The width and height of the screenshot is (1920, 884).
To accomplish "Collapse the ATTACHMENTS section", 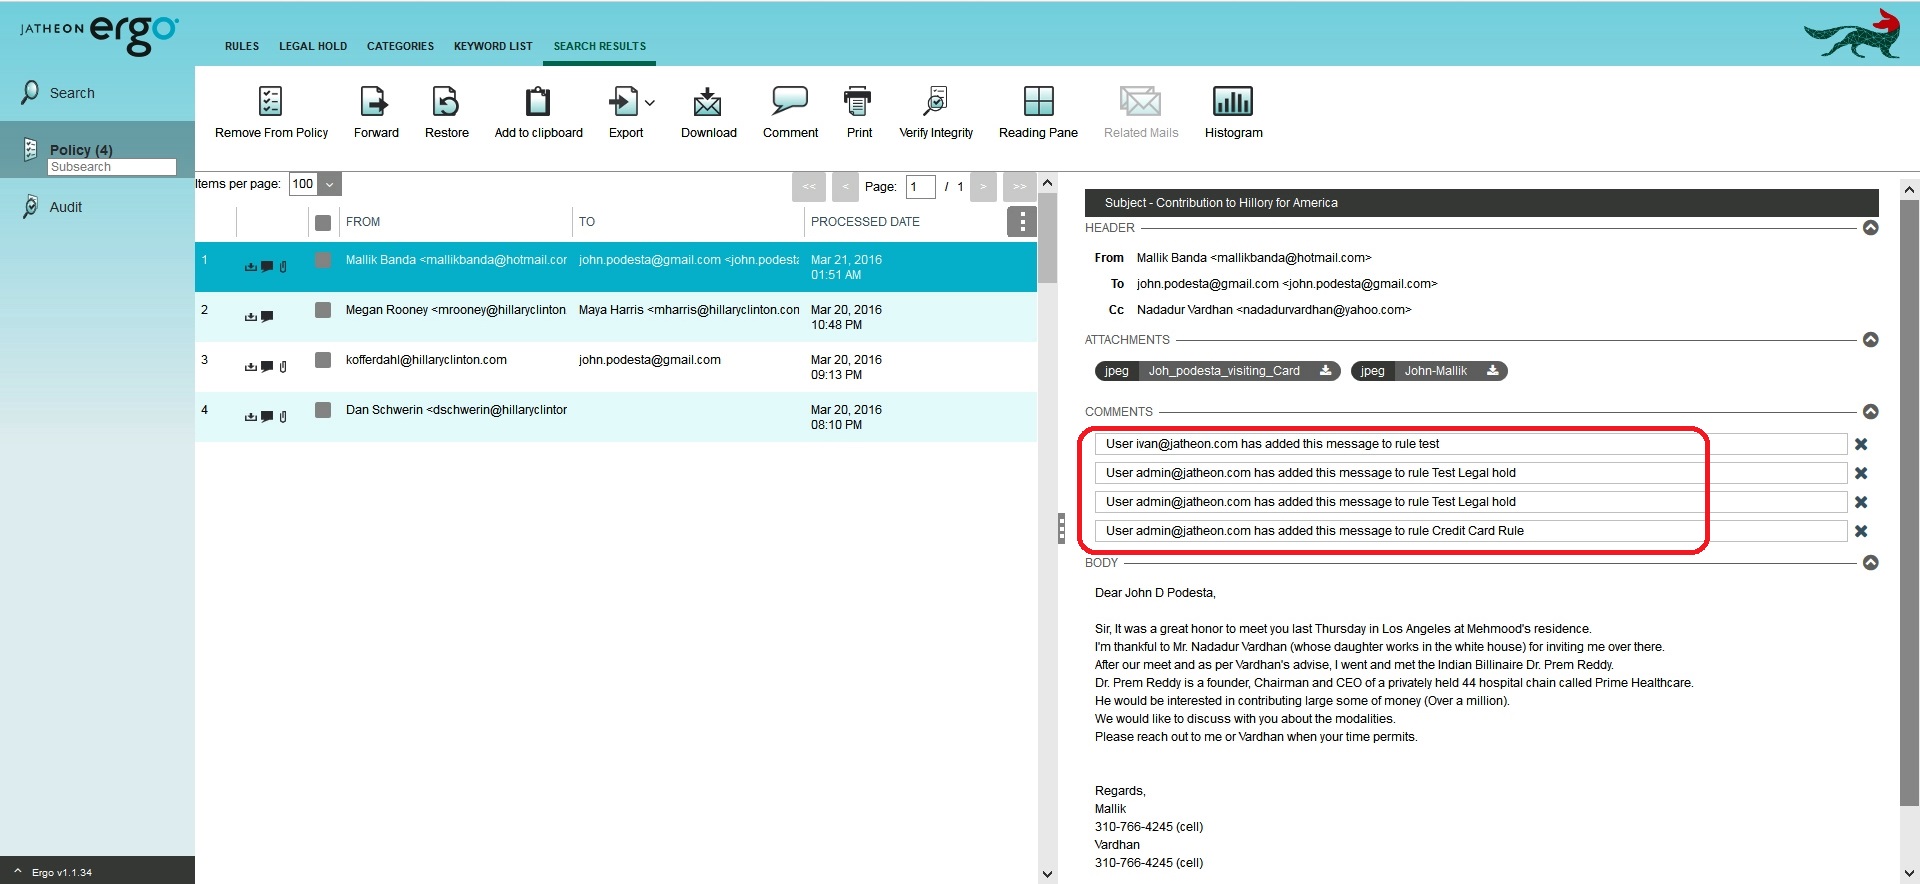I will click(x=1870, y=340).
